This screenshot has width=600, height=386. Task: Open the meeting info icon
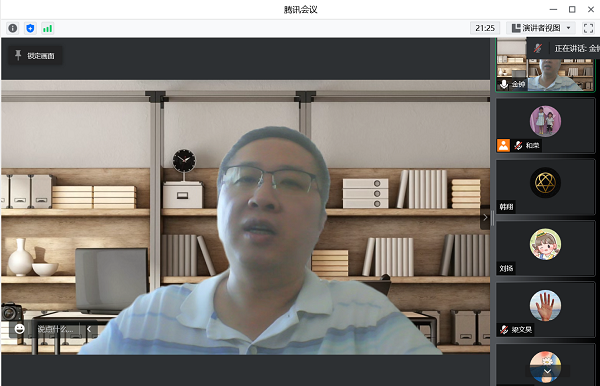point(13,28)
